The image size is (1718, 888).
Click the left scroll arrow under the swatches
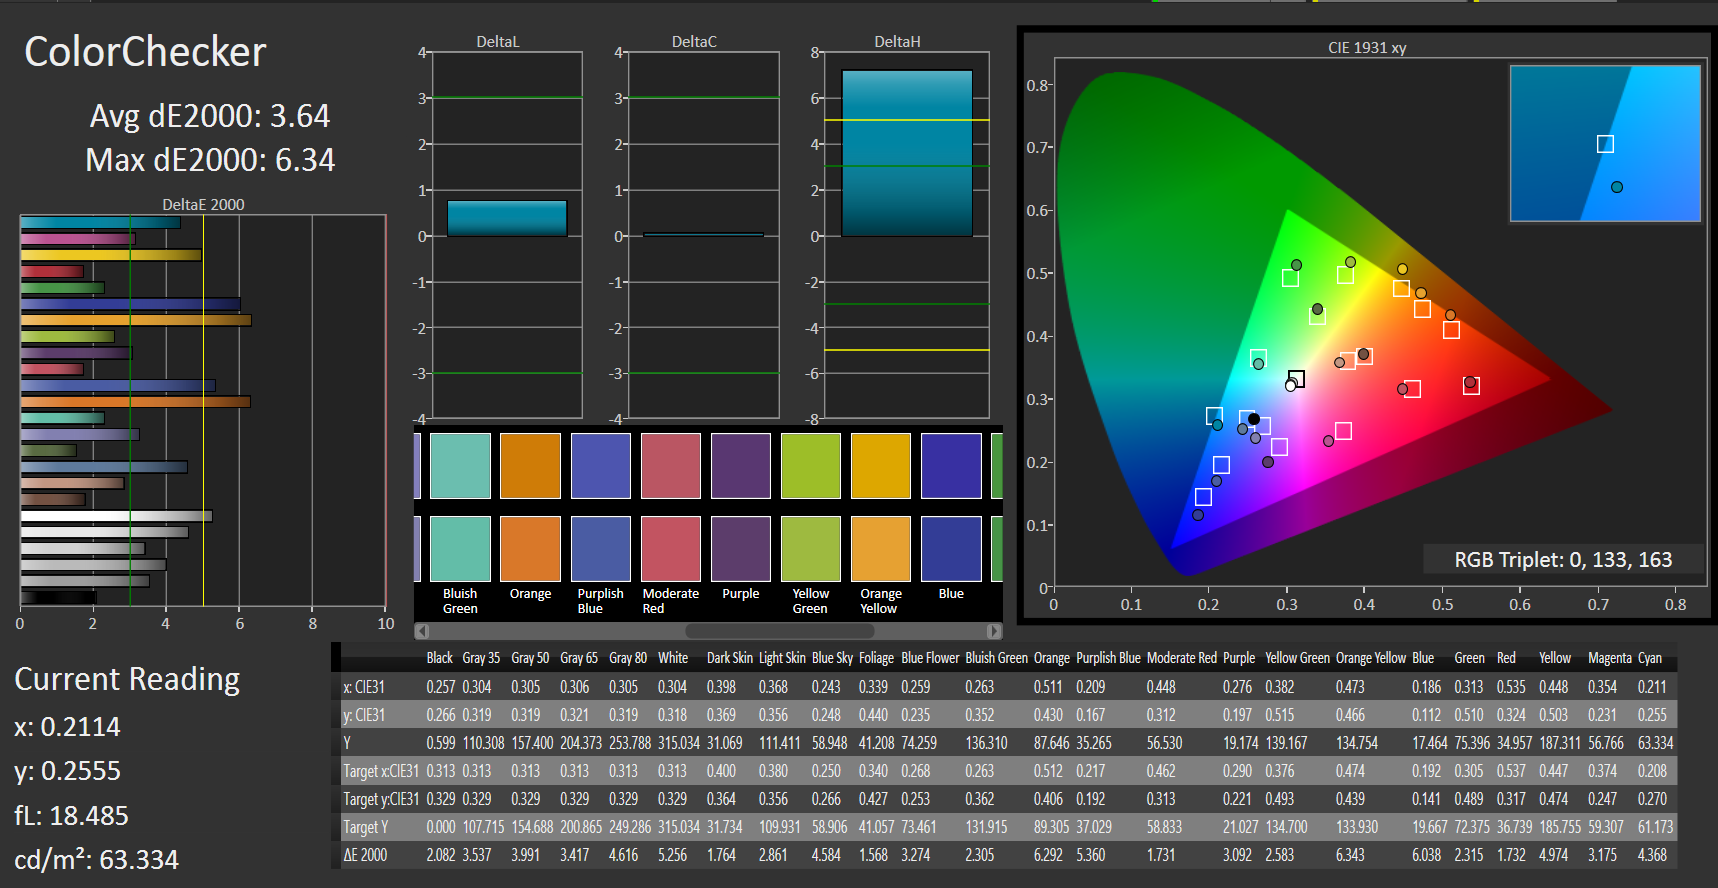[x=422, y=631]
